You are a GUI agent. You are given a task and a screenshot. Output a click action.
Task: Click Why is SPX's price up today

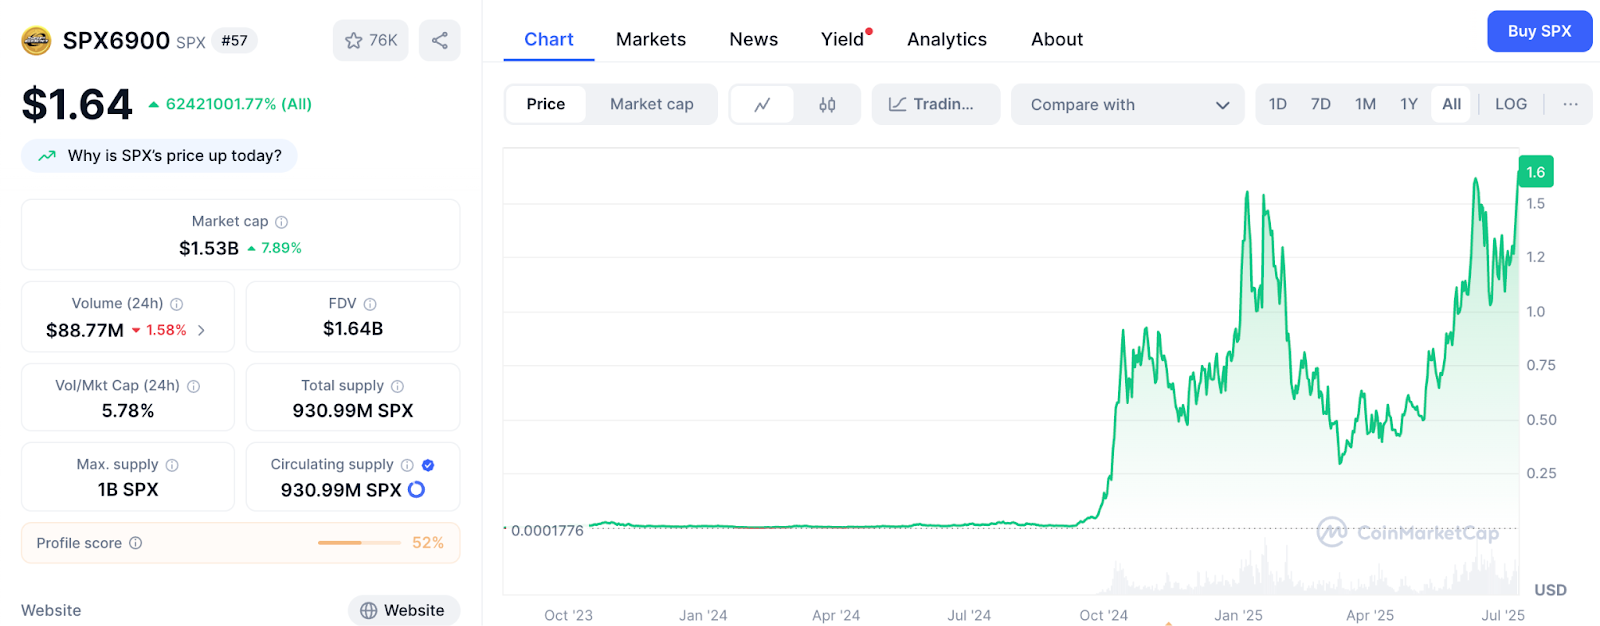[159, 156]
